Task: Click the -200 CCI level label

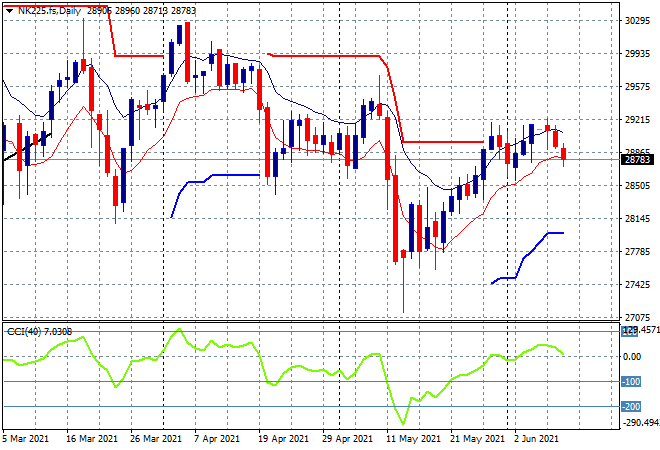Action: 631,407
